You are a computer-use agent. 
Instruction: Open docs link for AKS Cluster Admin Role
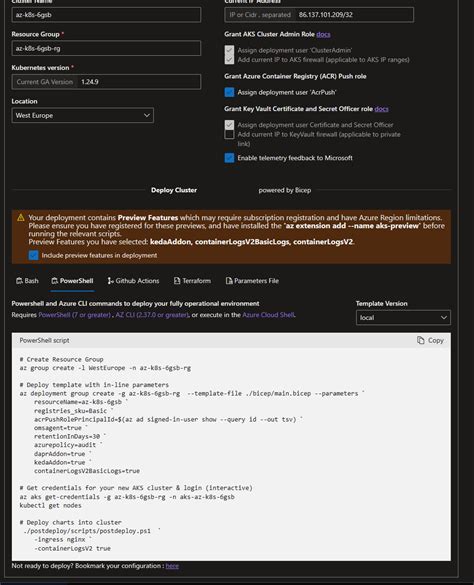pos(323,34)
